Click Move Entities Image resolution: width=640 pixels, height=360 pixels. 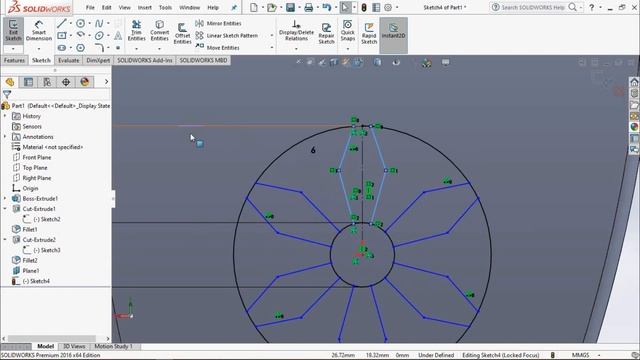(x=218, y=48)
